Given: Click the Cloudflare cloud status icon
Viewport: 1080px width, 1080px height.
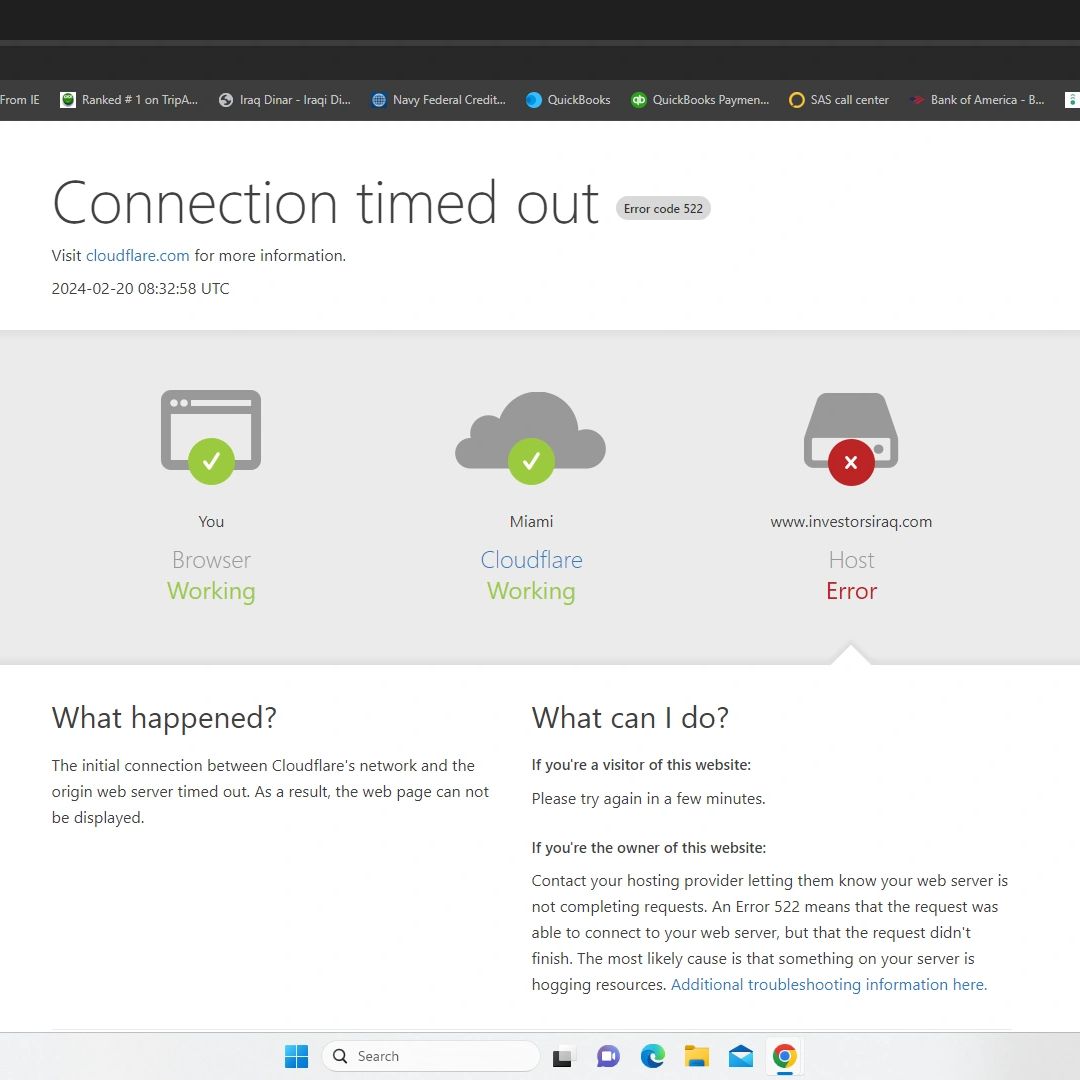Looking at the screenshot, I should (530, 438).
